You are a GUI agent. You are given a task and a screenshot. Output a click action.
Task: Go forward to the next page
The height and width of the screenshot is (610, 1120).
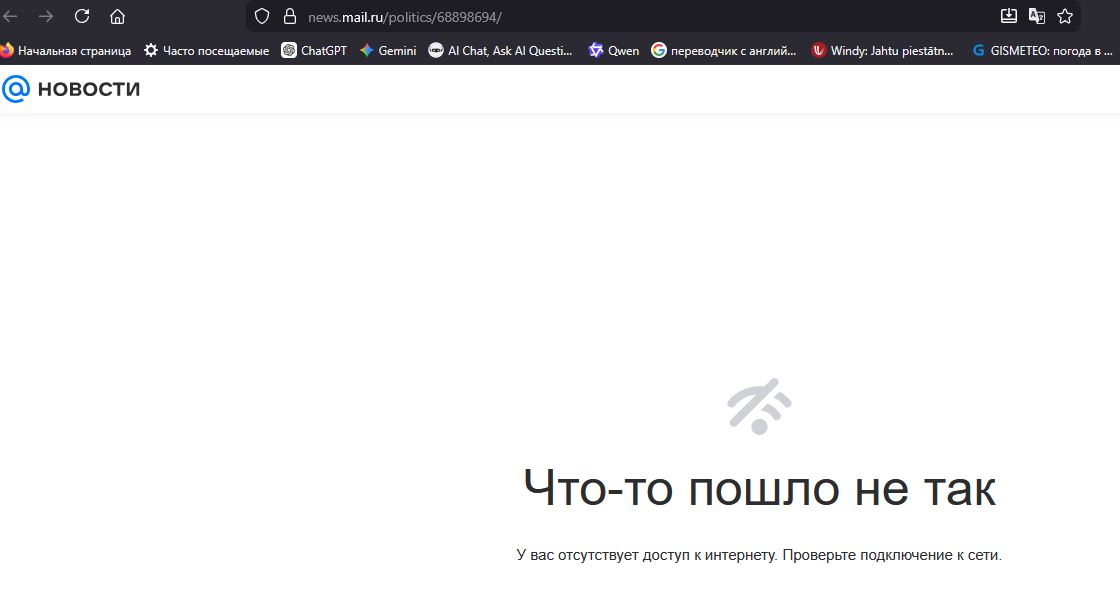click(x=46, y=16)
